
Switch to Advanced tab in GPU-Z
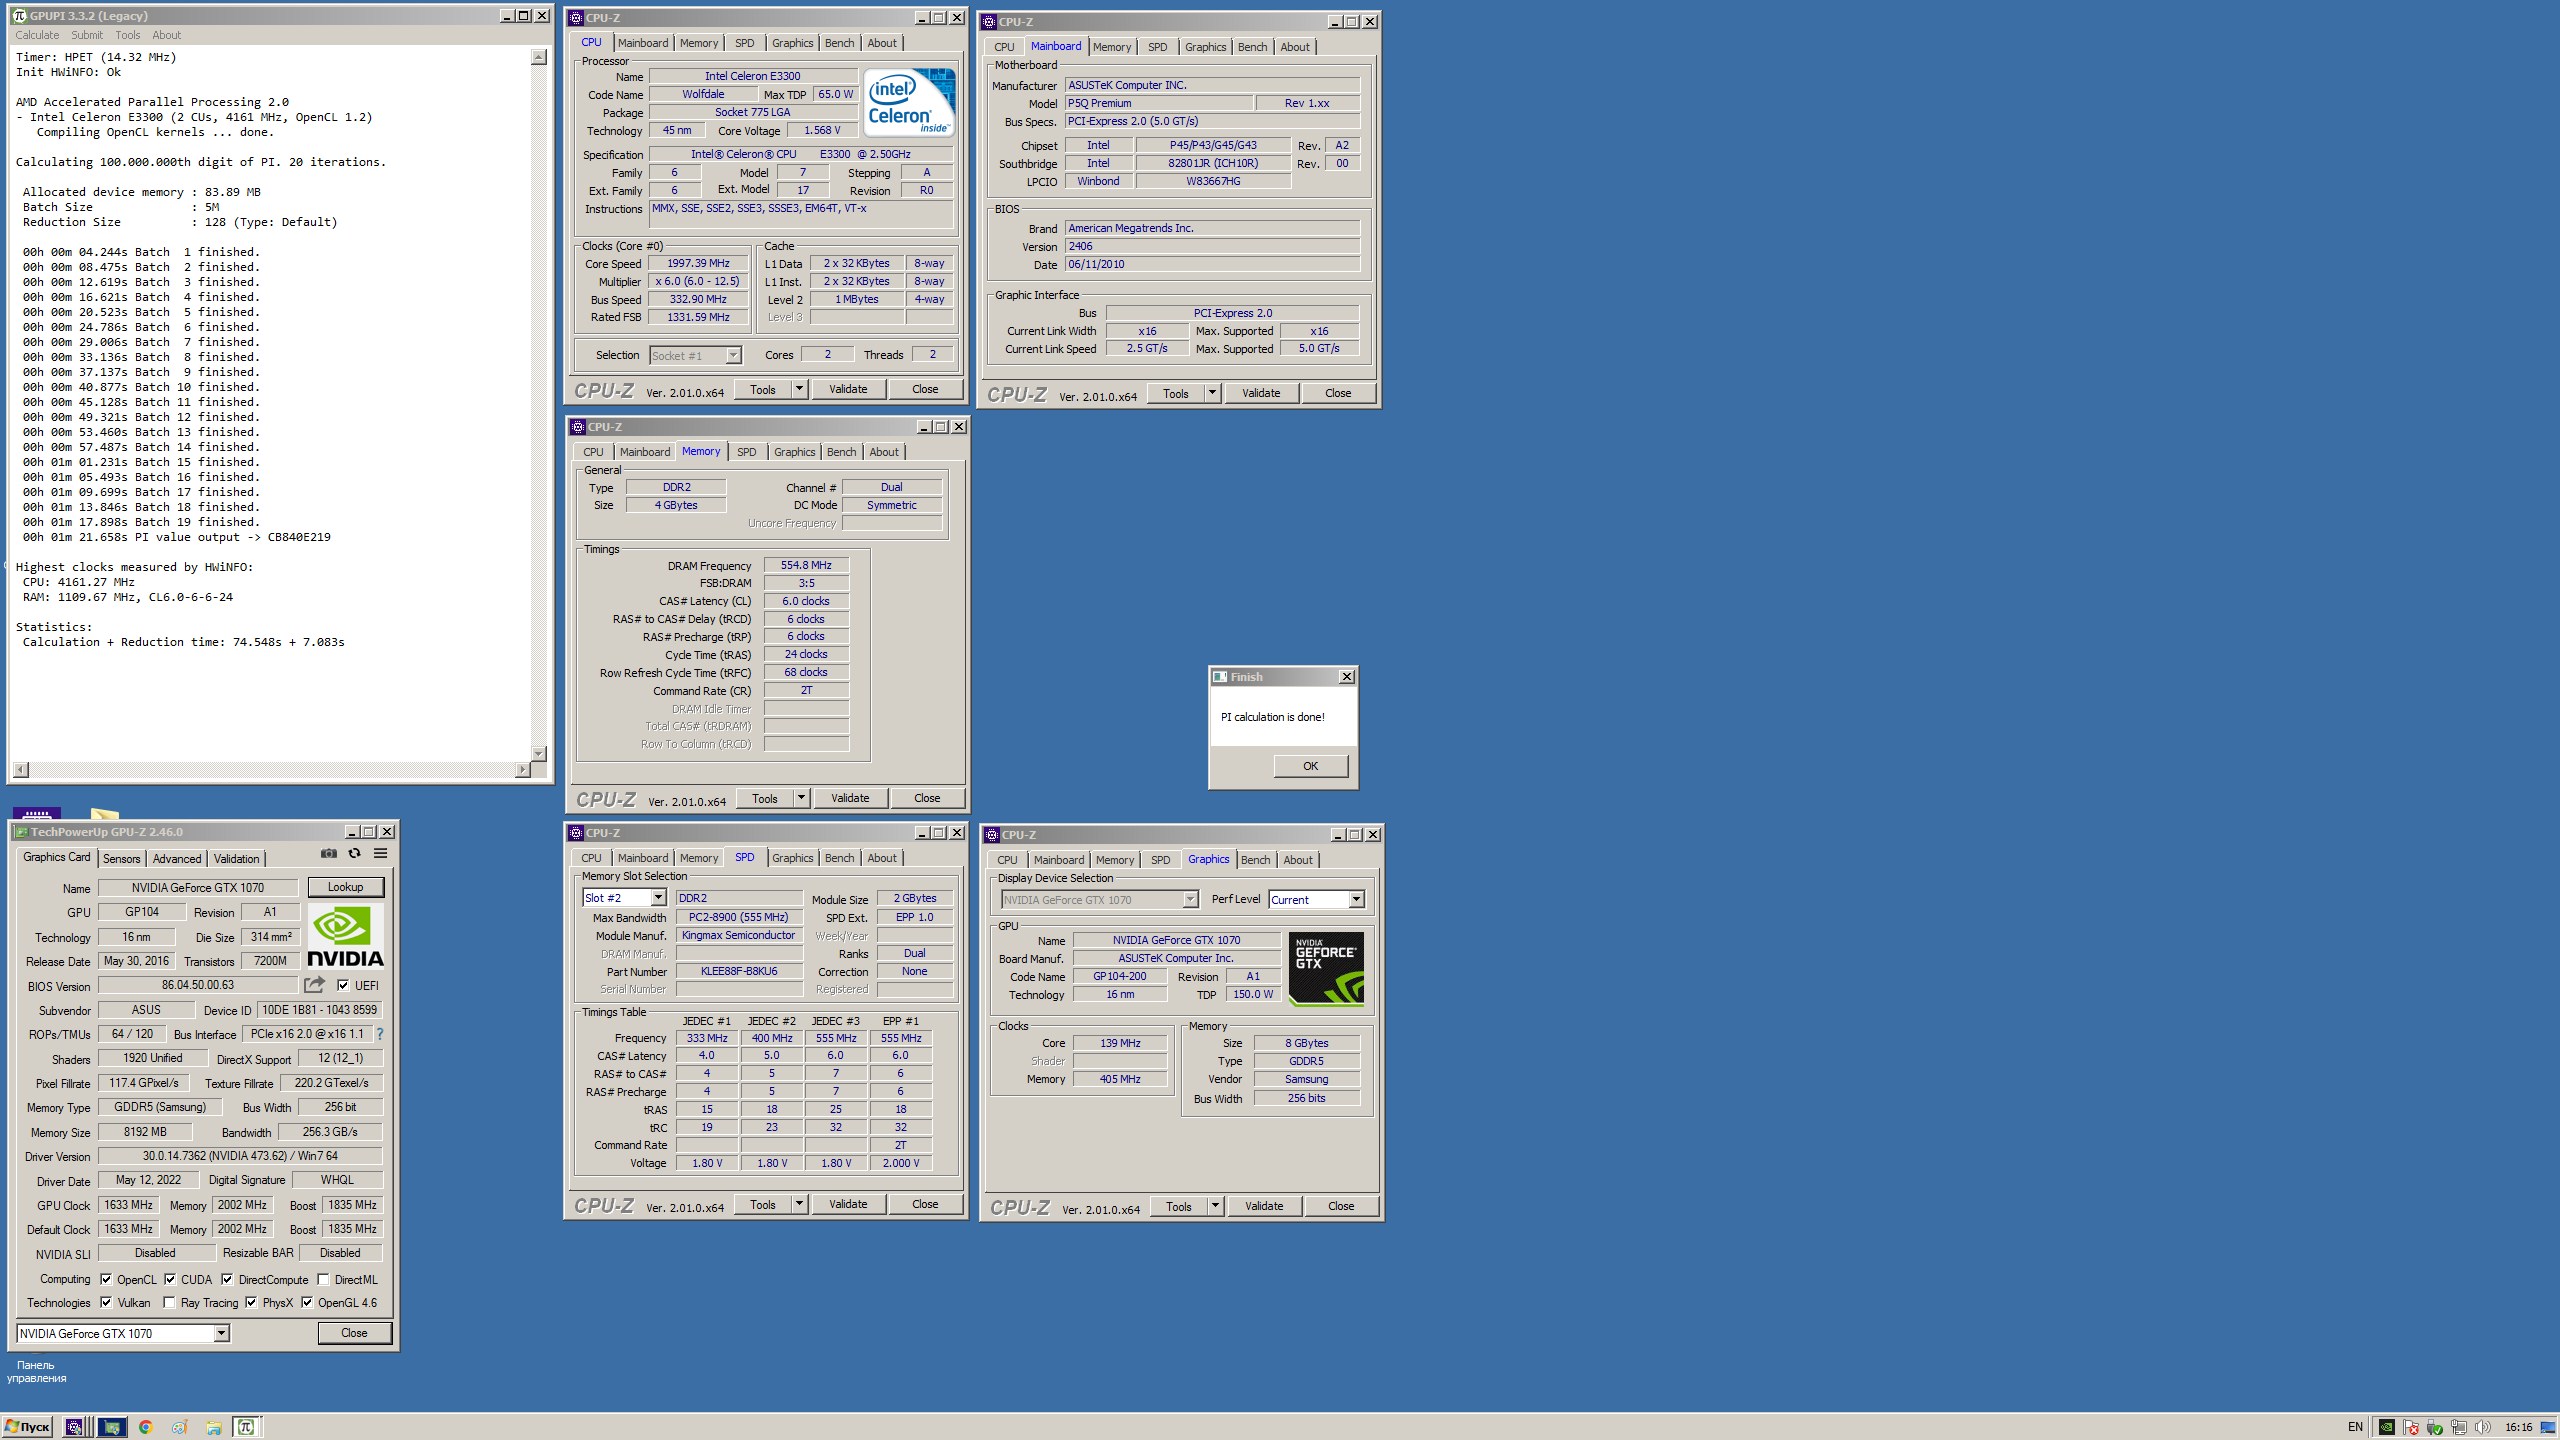coord(177,859)
